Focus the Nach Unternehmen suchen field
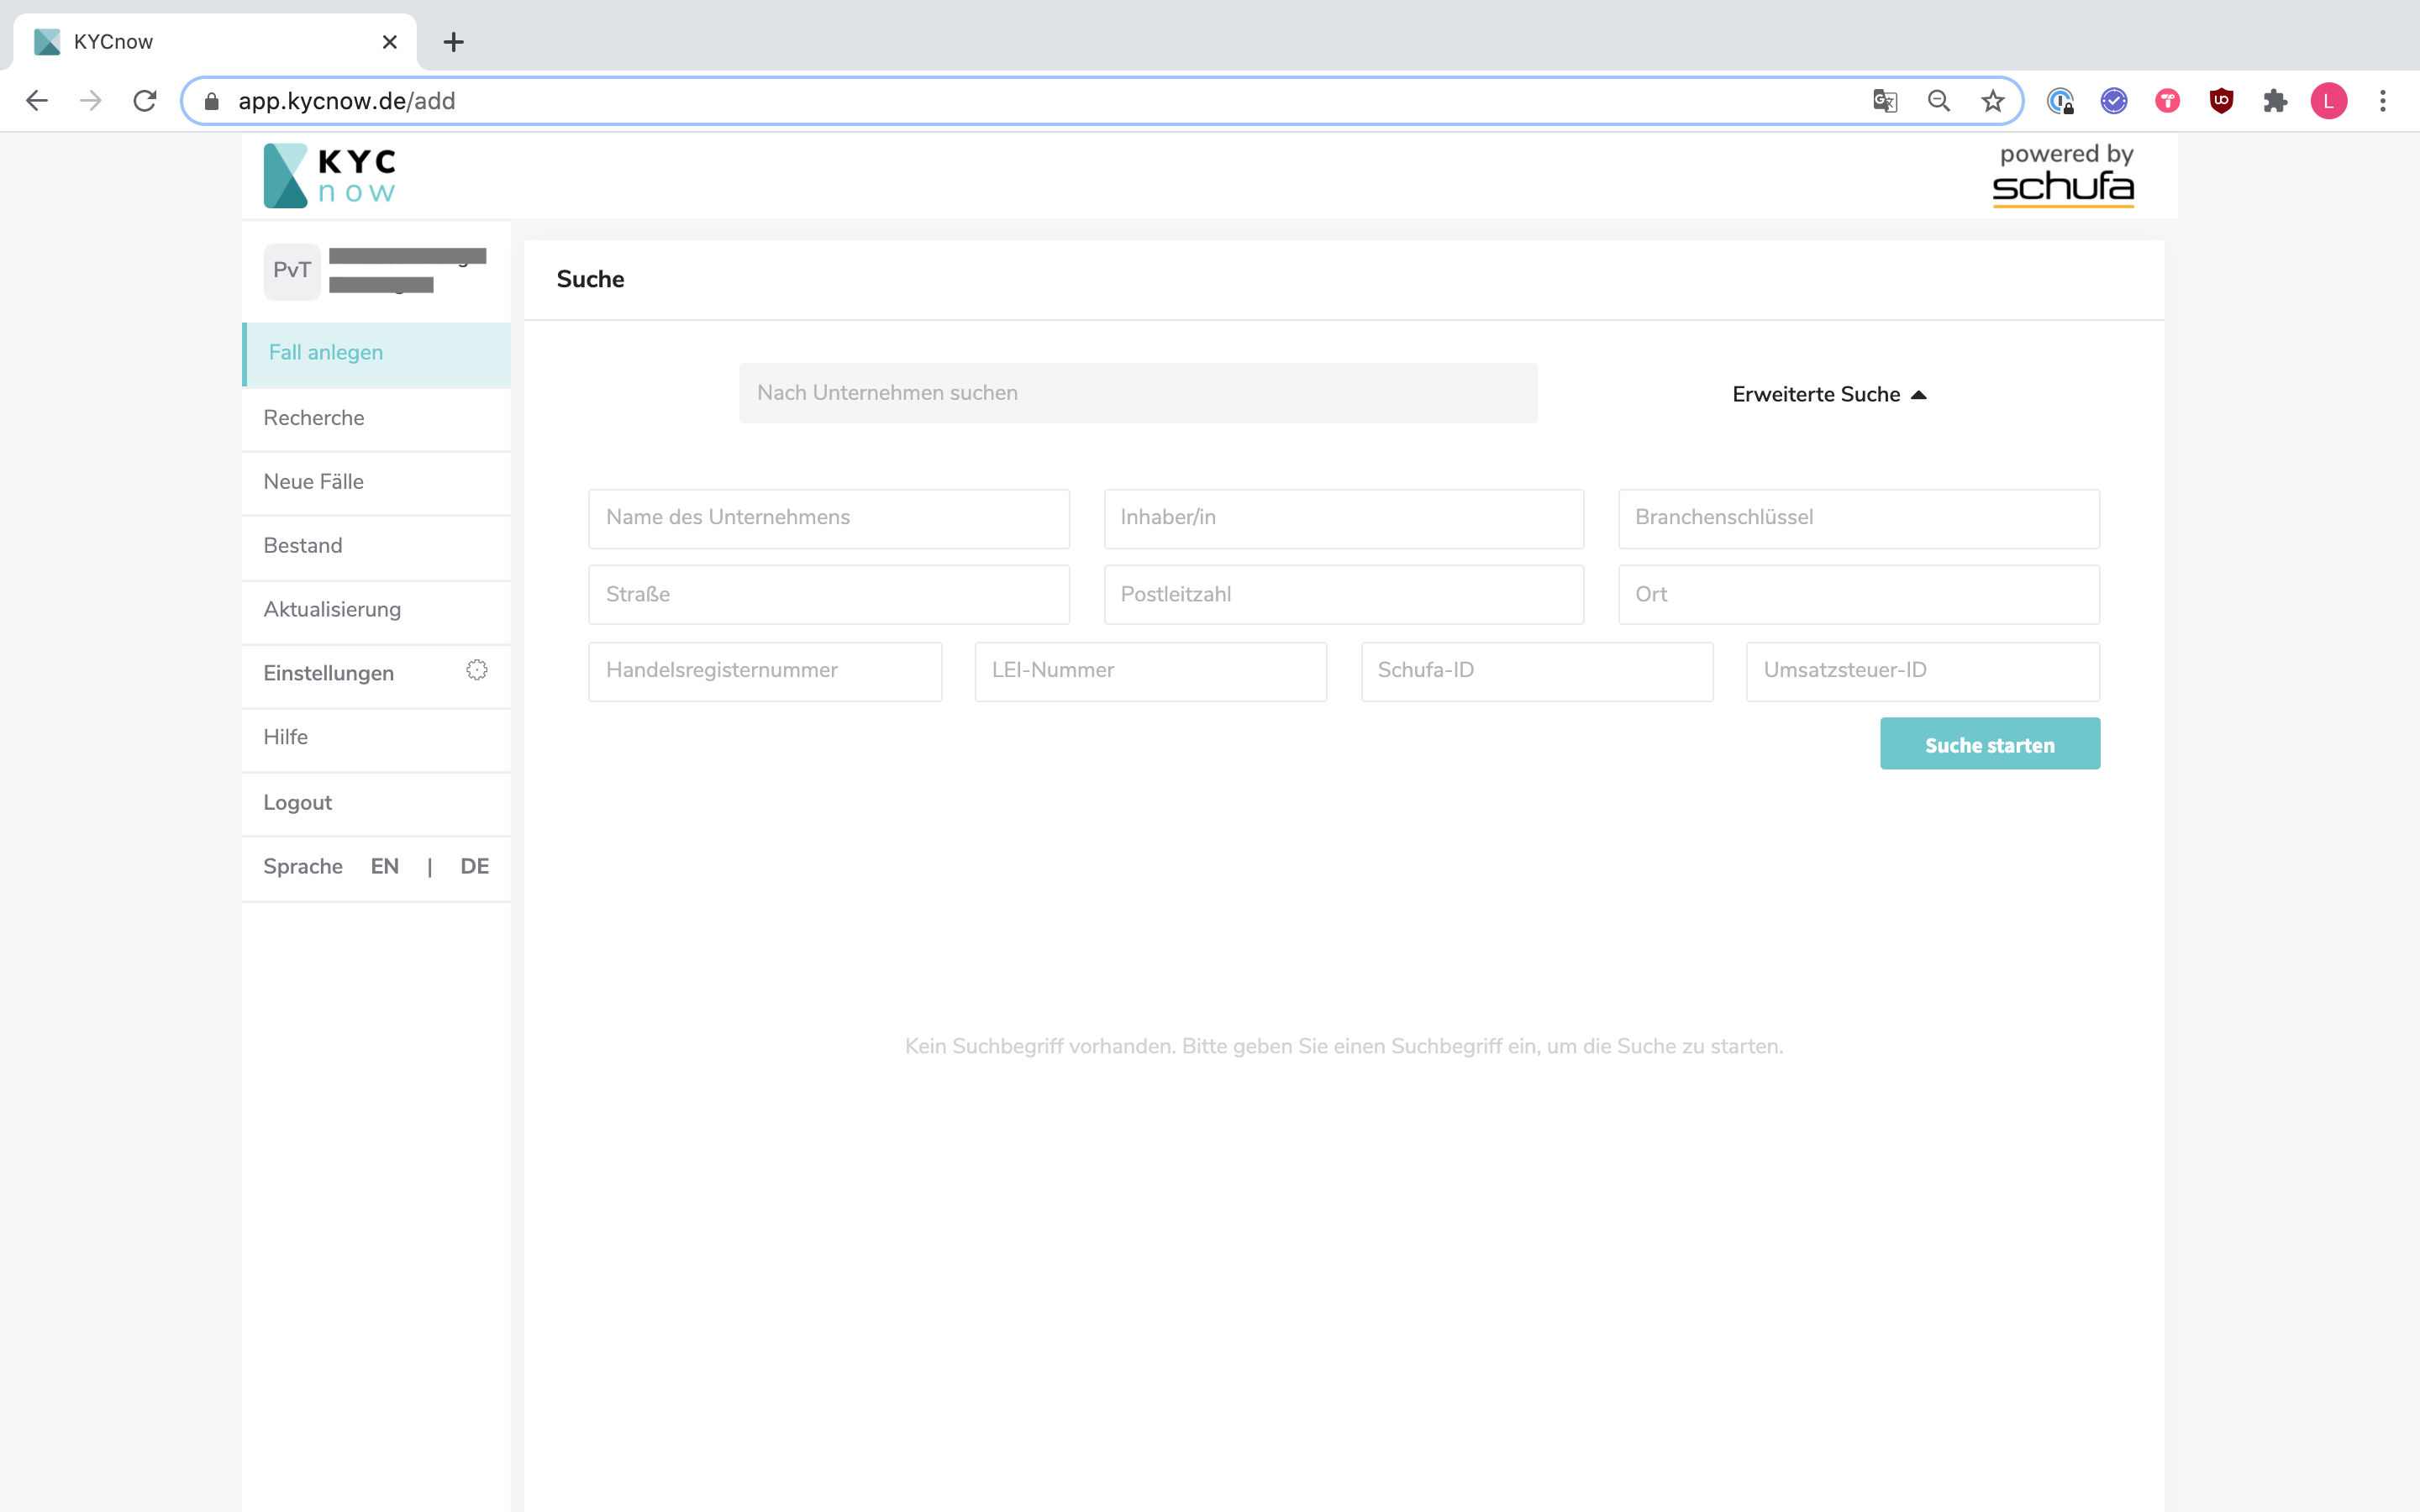 1138,393
